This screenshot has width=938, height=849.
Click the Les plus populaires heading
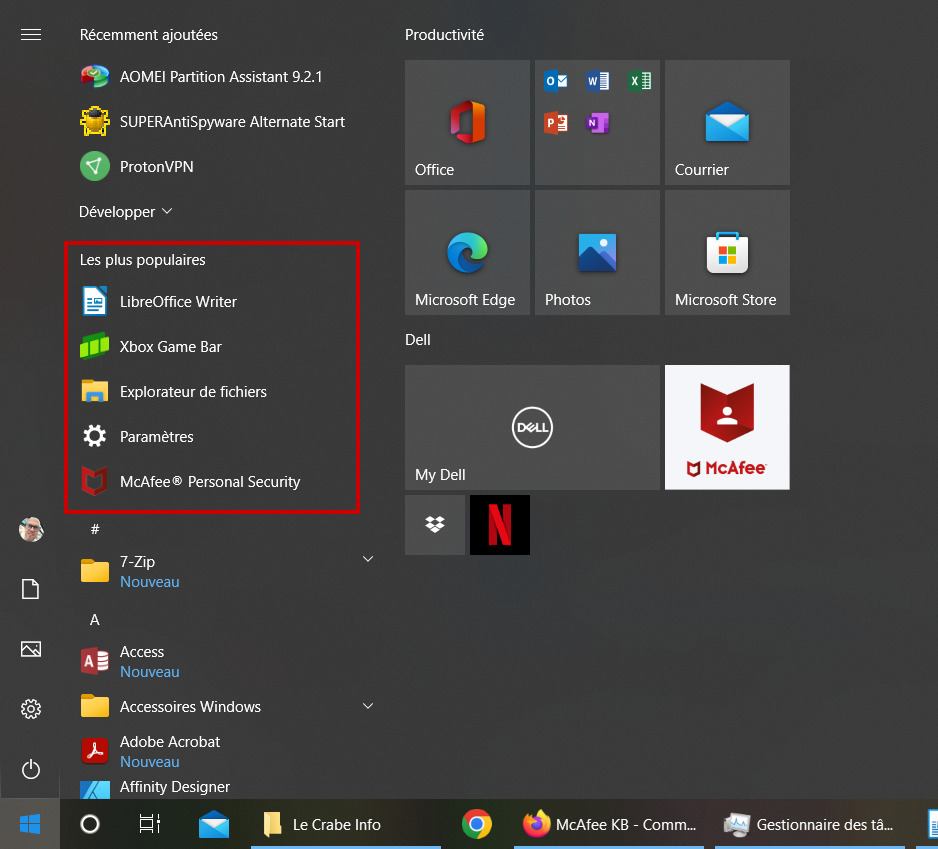click(142, 260)
